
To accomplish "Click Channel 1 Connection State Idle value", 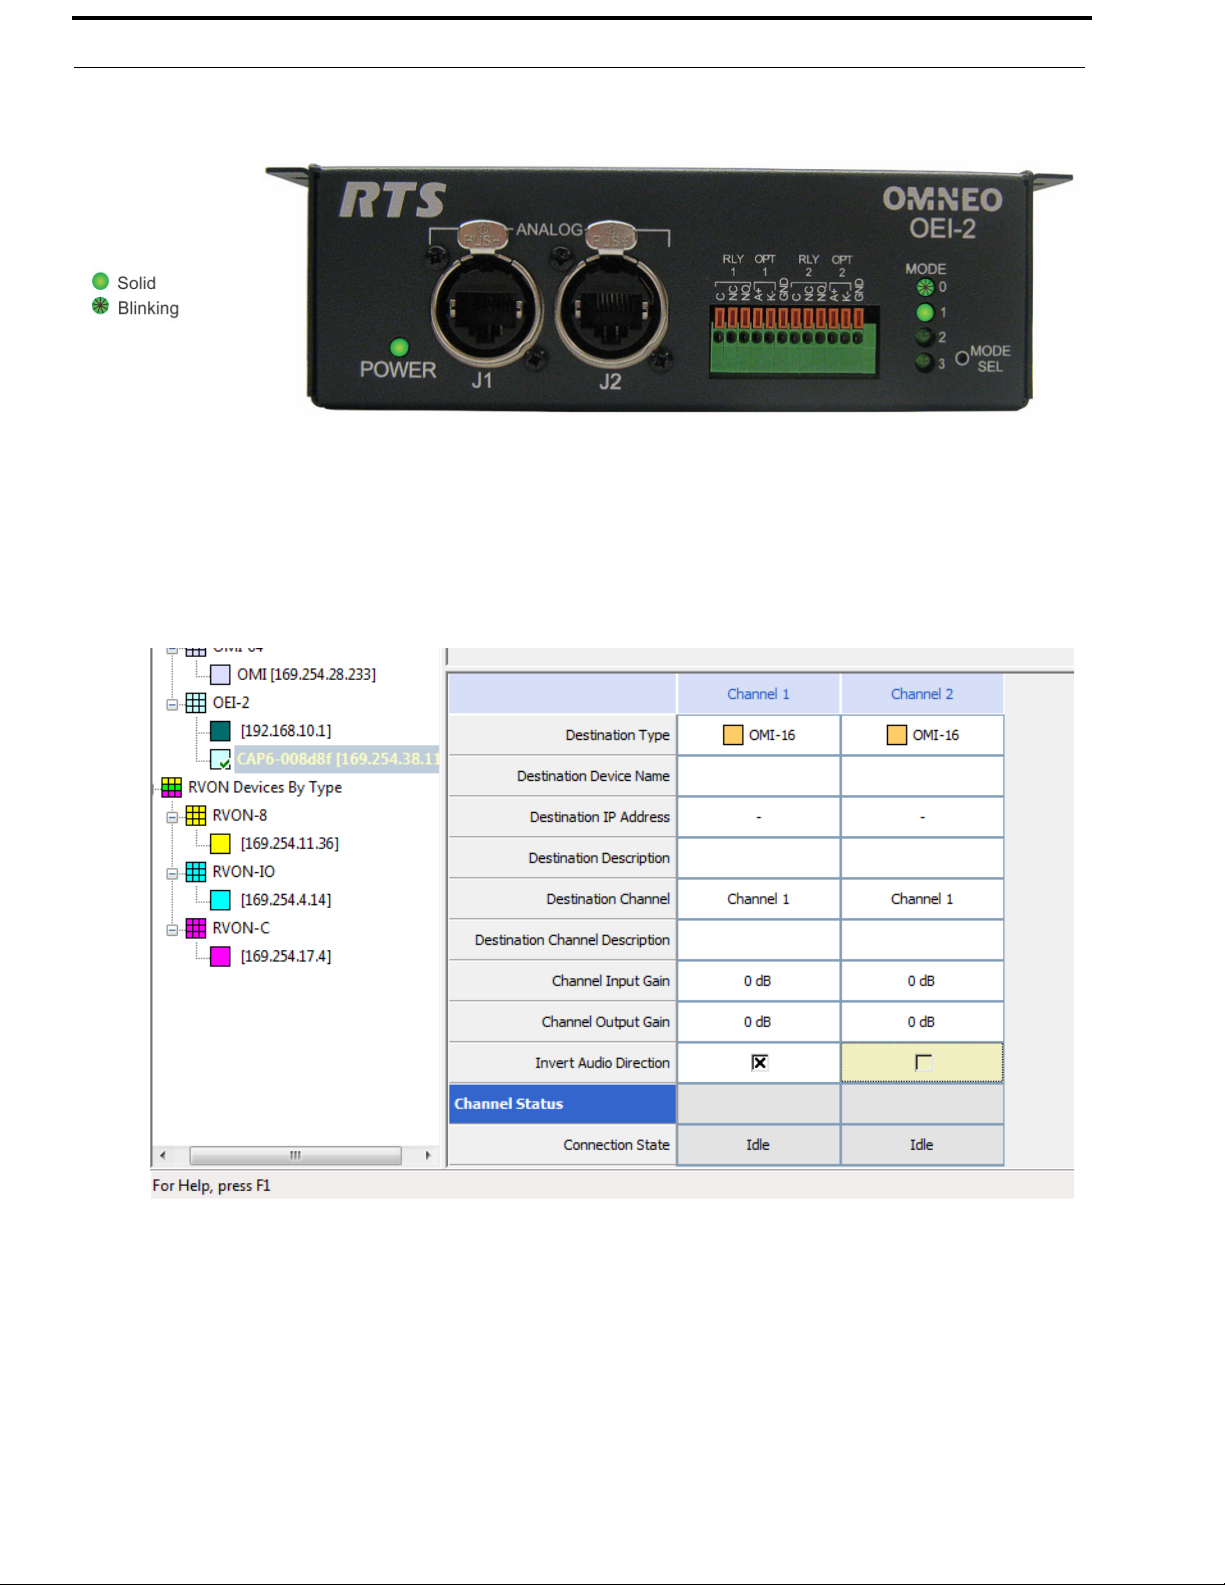I will coord(758,1145).
